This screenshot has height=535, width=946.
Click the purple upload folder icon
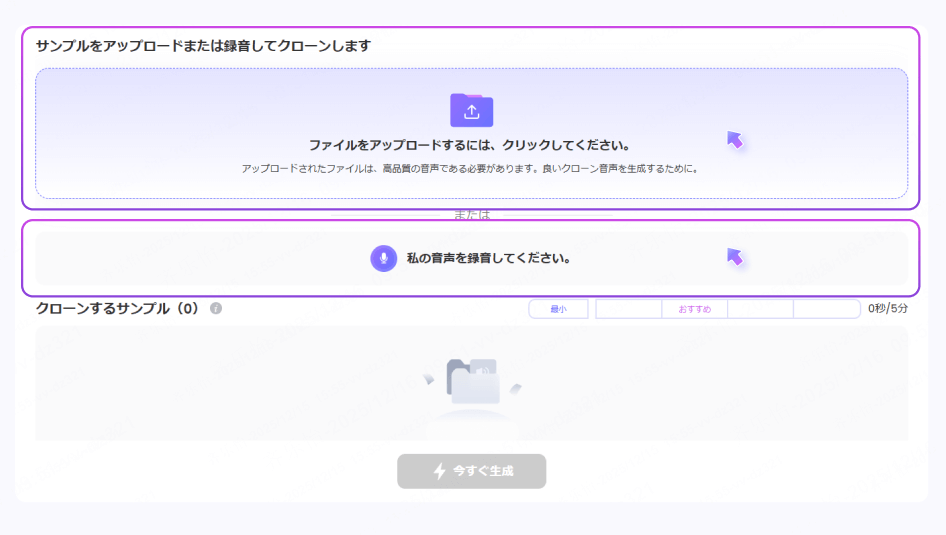[x=471, y=110]
